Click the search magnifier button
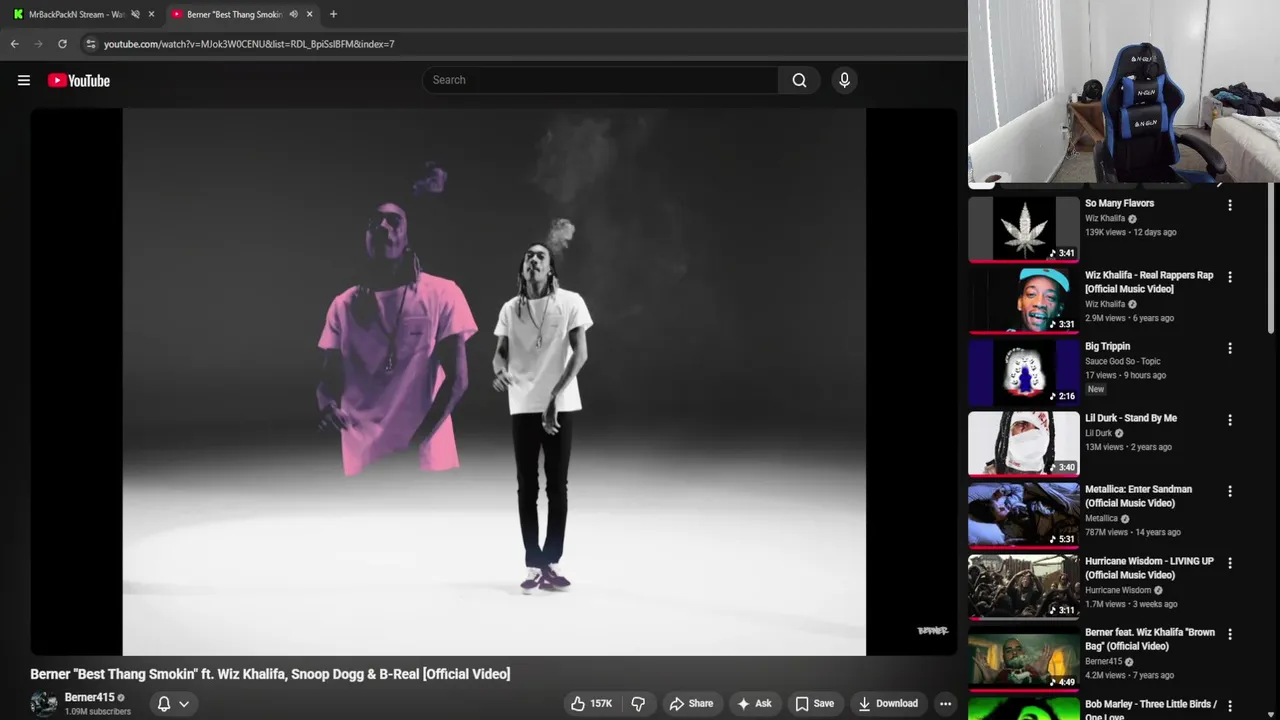 tap(799, 80)
